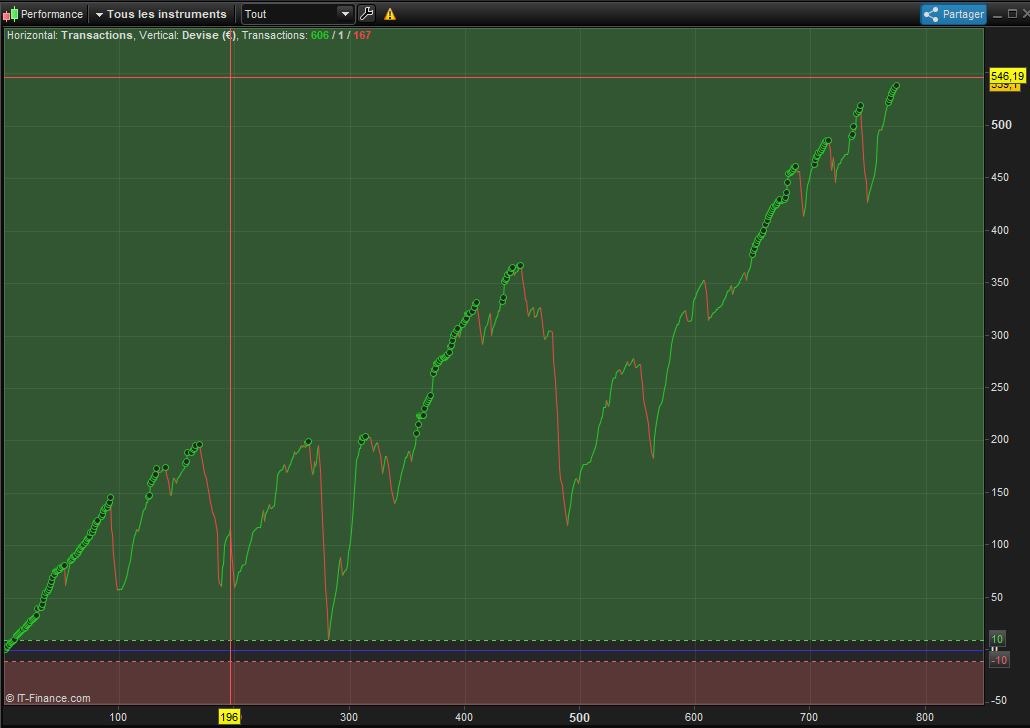This screenshot has width=1030, height=728.
Task: Click the yellow warning triangle icon
Action: (x=390, y=14)
